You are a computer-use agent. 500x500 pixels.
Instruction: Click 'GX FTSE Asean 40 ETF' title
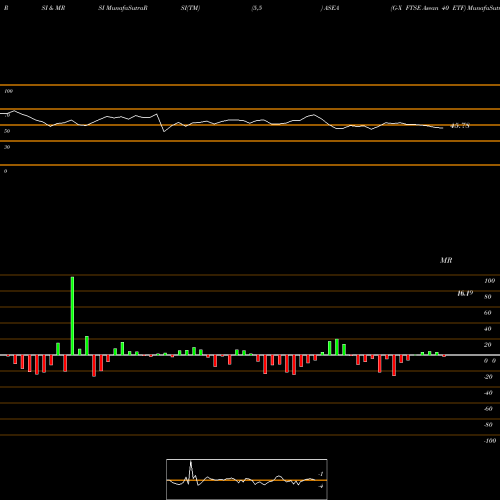[x=428, y=8]
